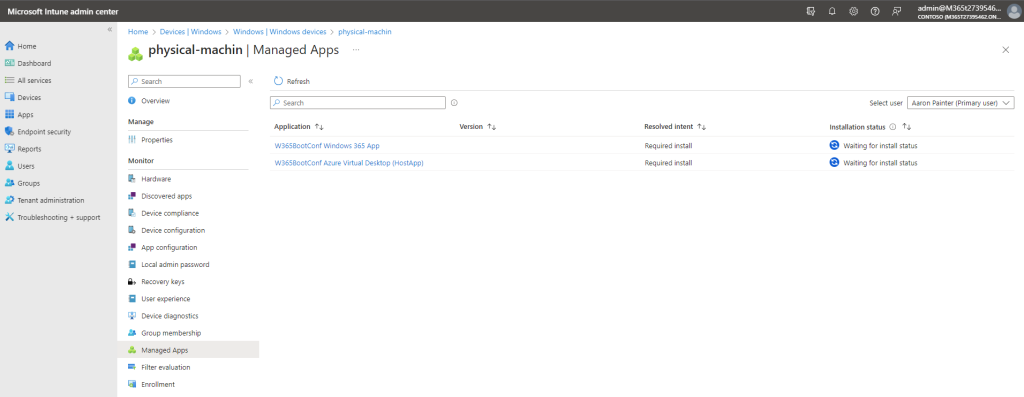Click the physical-machin breadcrumb
This screenshot has width=1024, height=397.
(x=365, y=31)
